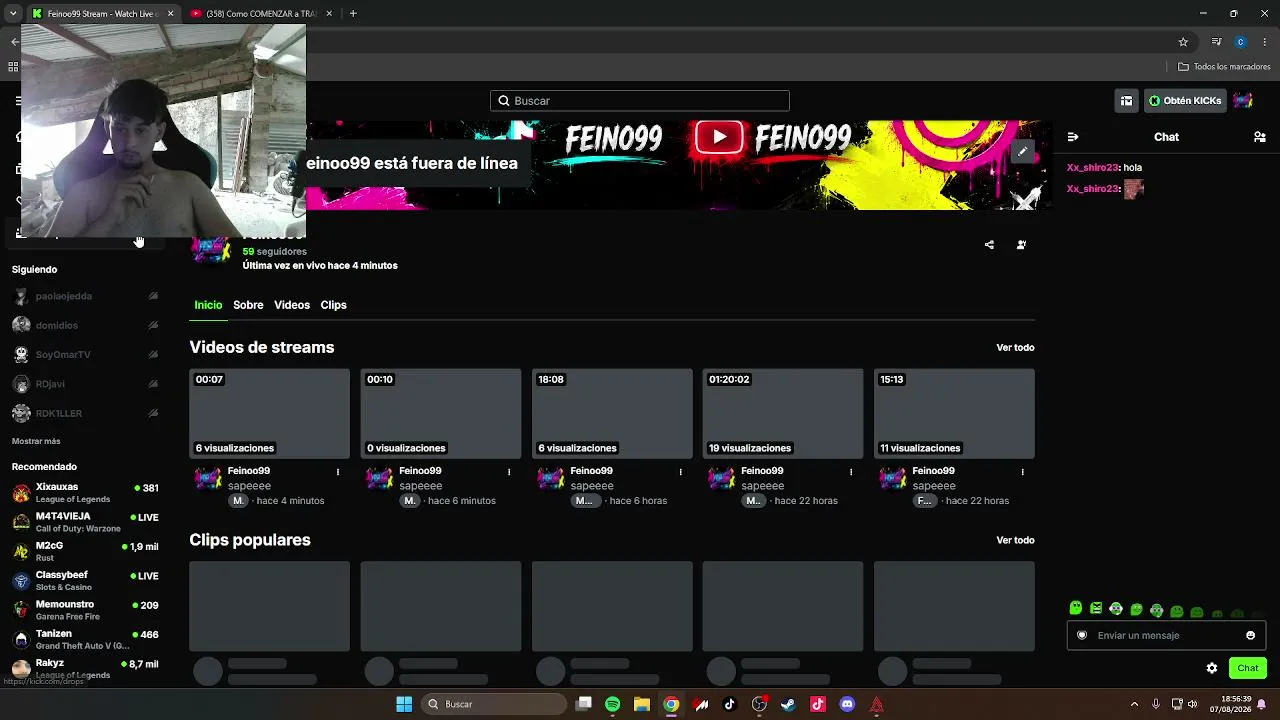The image size is (1280, 720).
Task: Click Ver todo for Videos de streams
Action: click(x=1015, y=348)
